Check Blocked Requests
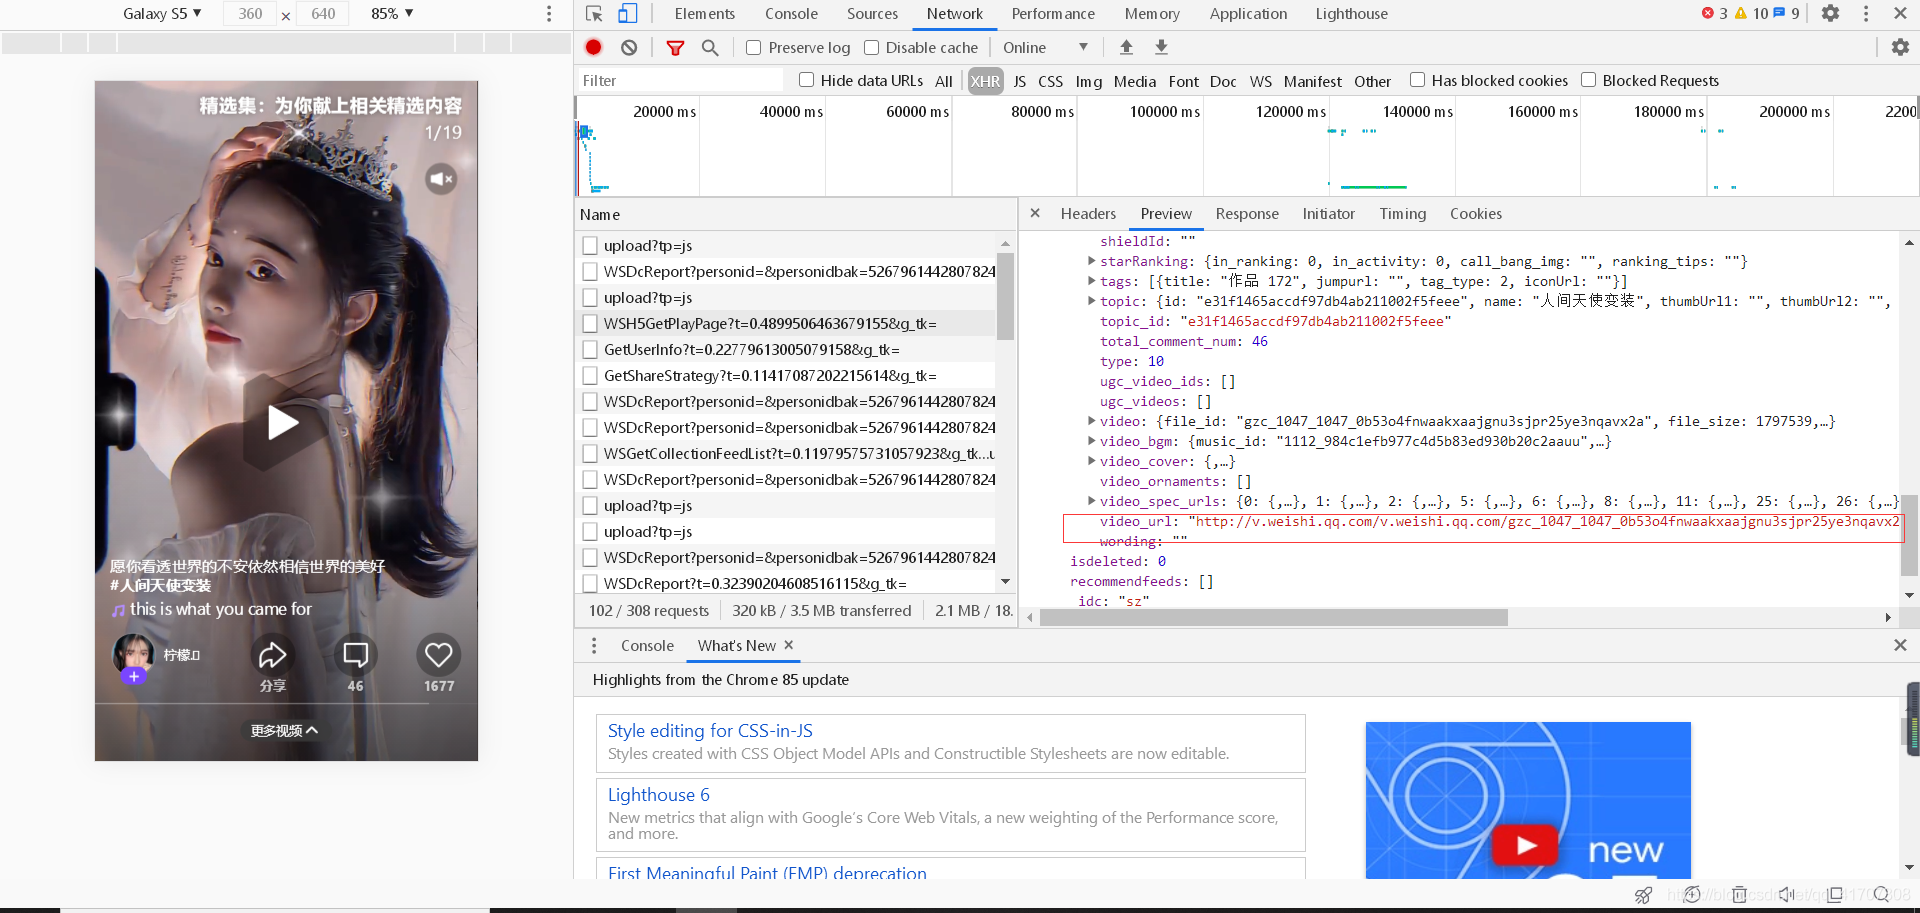Image resolution: width=1920 pixels, height=913 pixels. pos(1588,80)
